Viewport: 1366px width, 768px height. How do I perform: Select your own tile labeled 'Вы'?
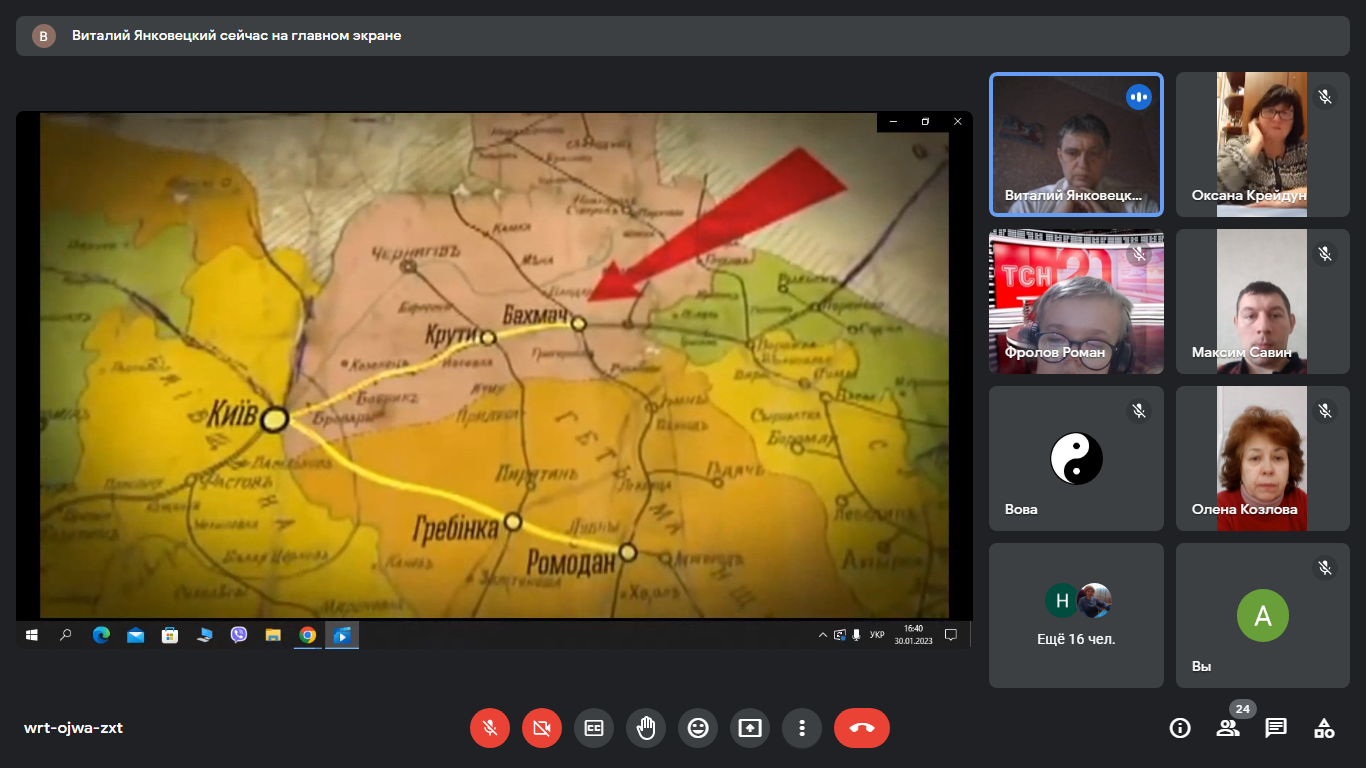click(1263, 615)
